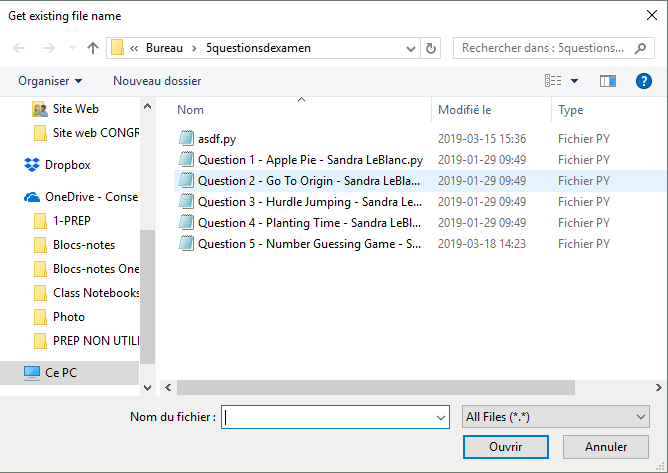Close the Get existing file name dialog
The height and width of the screenshot is (473, 668).
point(651,15)
